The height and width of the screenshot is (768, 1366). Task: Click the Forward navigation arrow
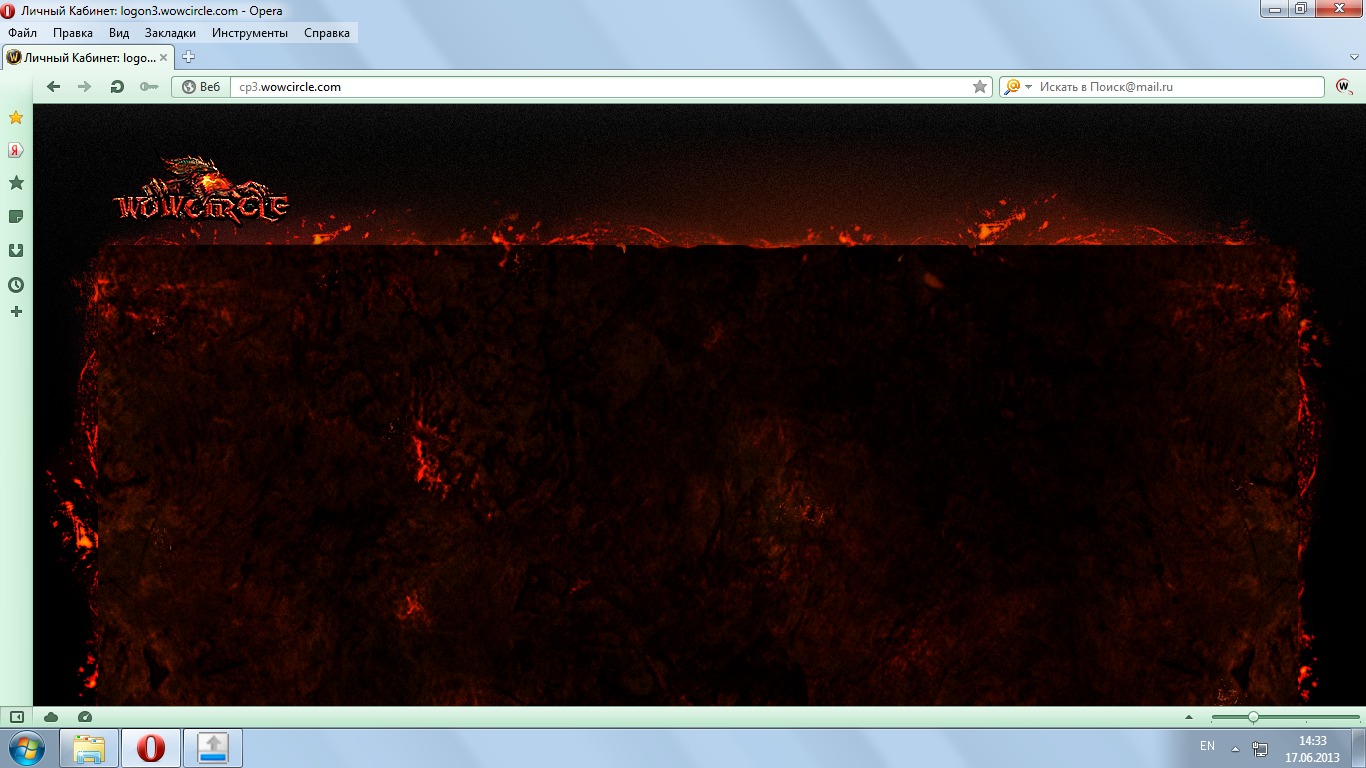[85, 87]
